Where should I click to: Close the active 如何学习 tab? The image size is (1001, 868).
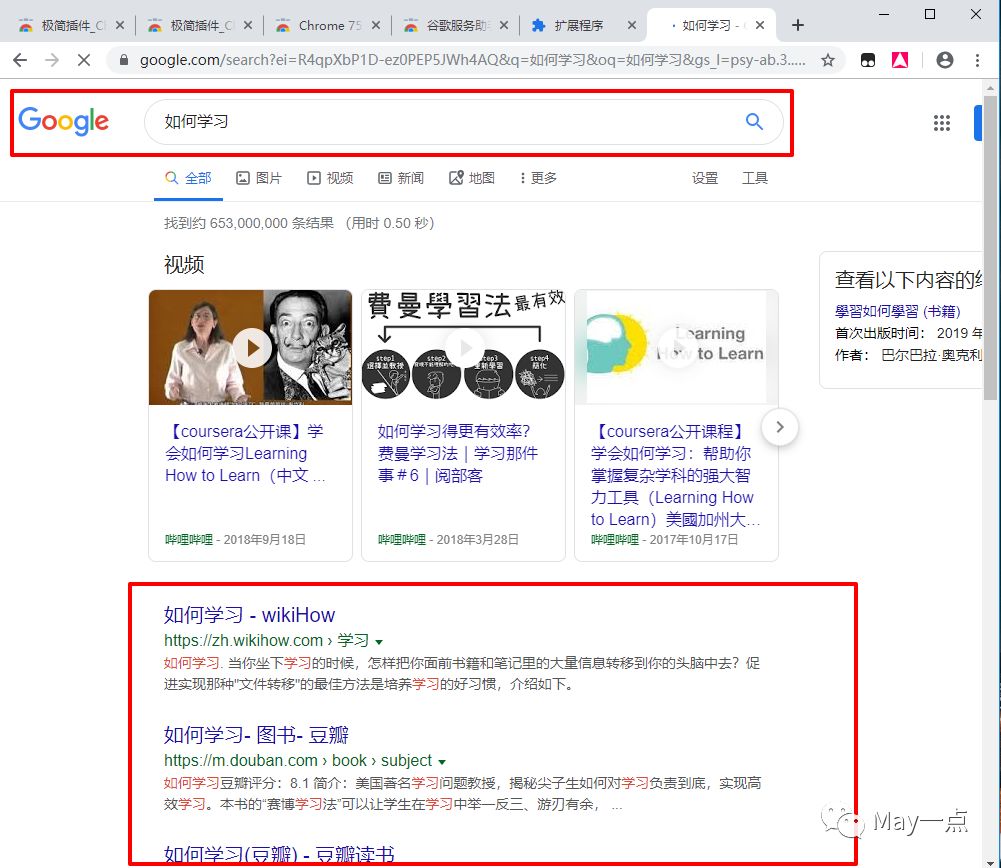click(x=760, y=25)
